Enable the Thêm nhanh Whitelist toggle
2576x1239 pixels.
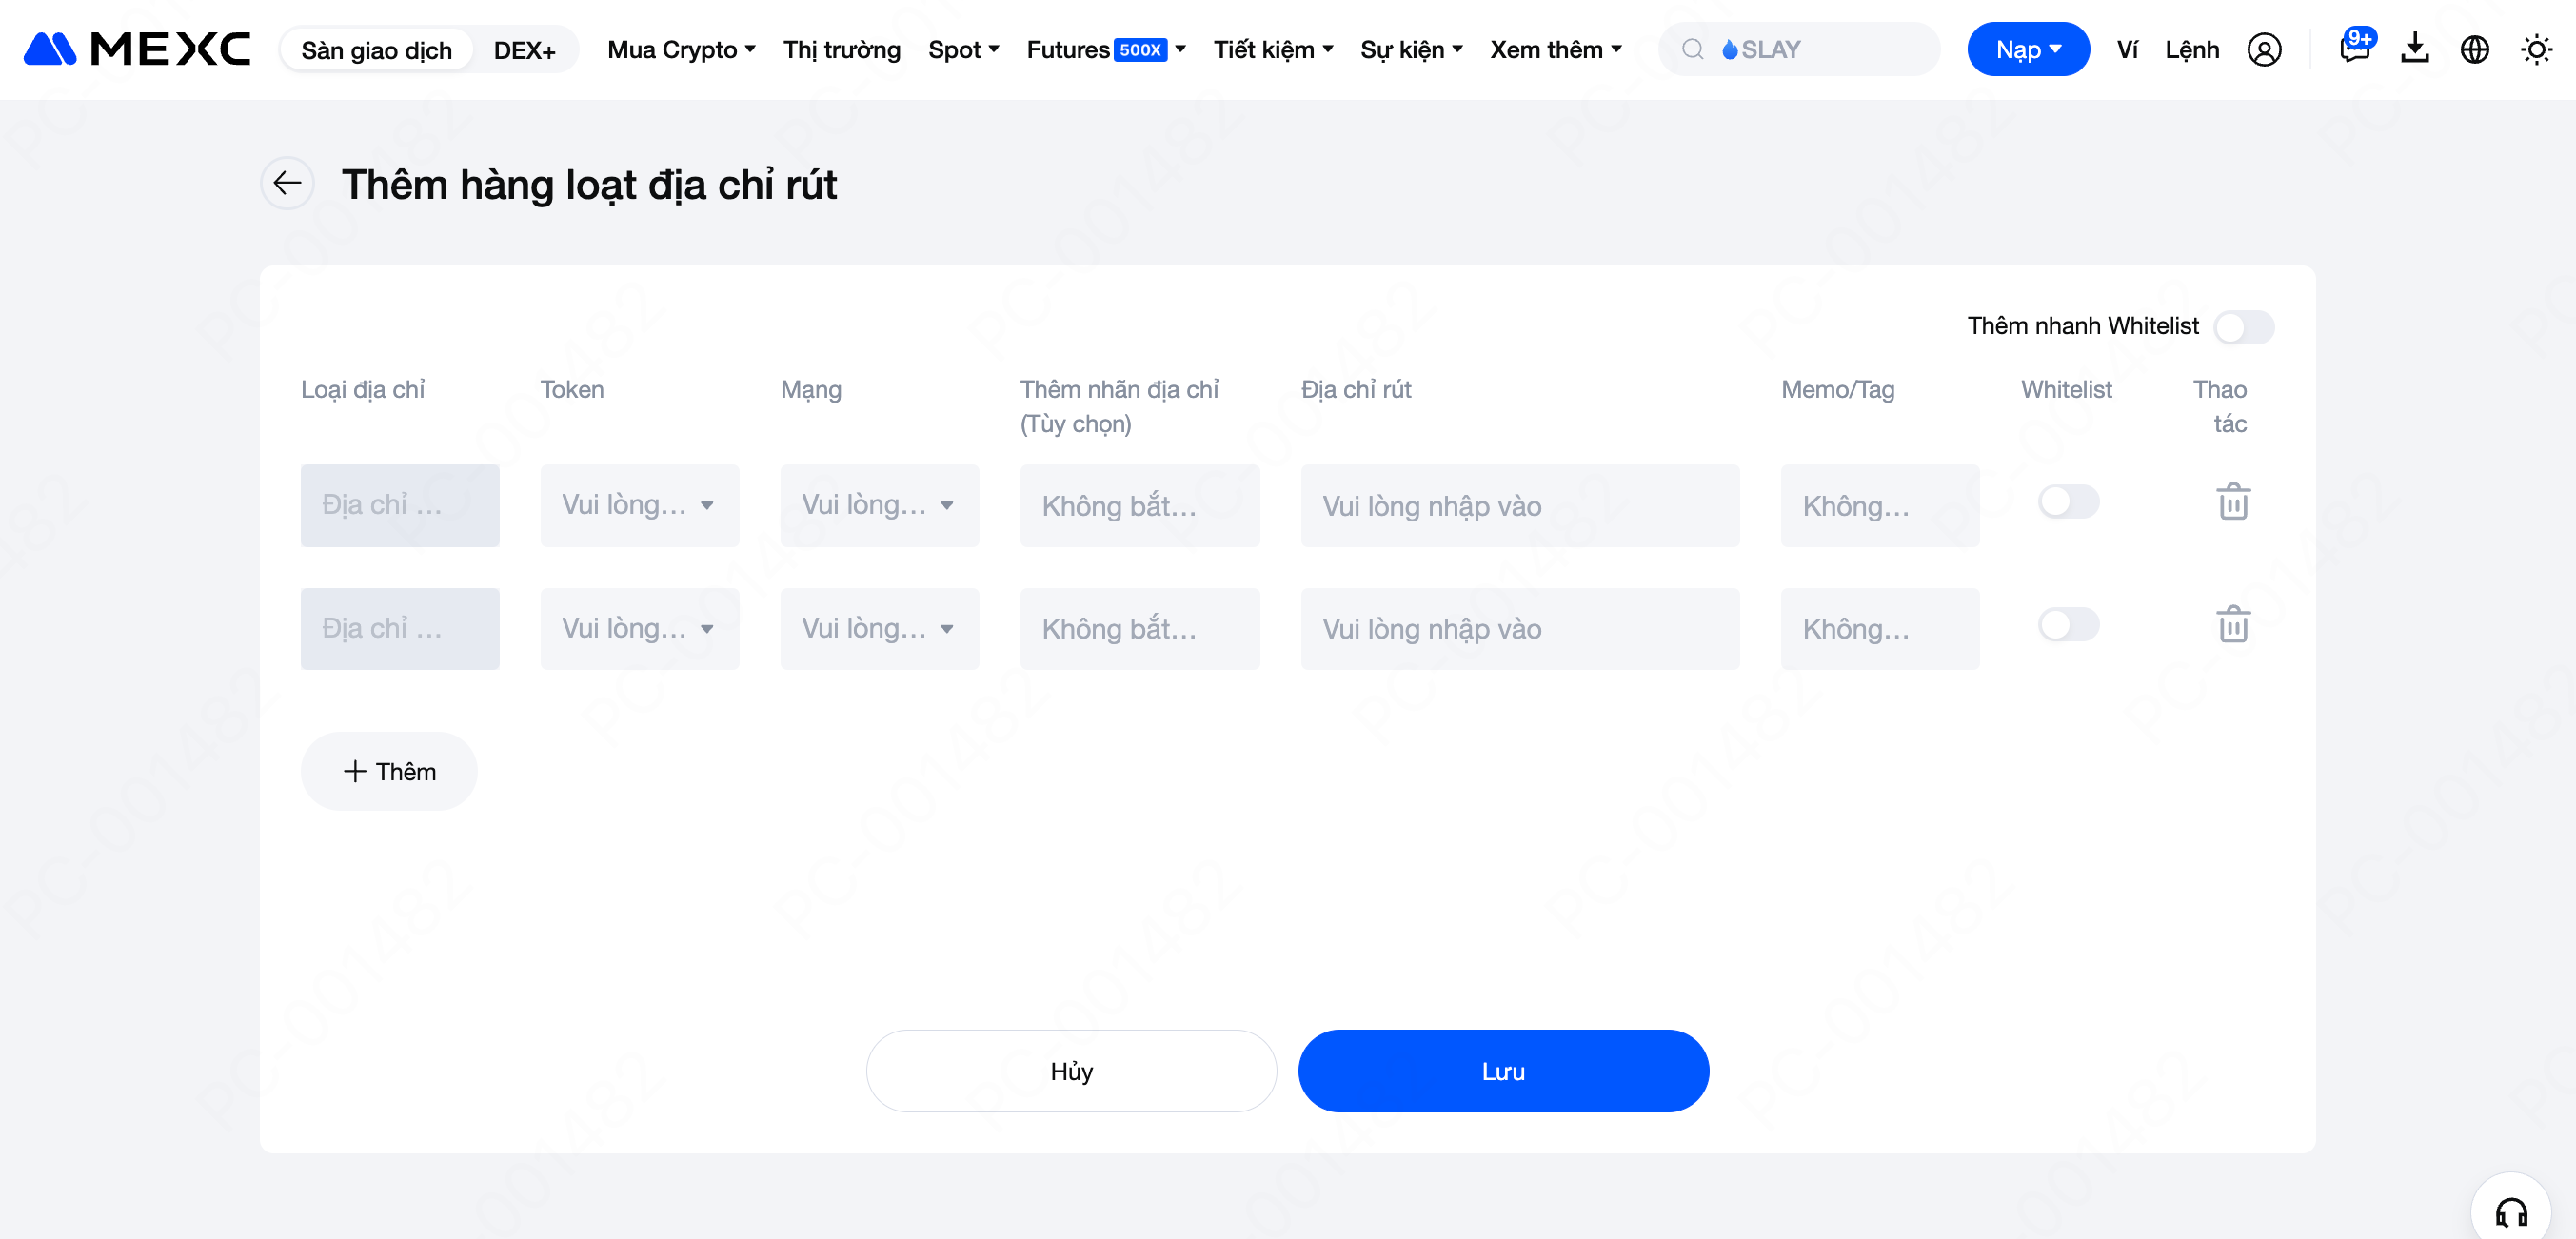[x=2243, y=327]
